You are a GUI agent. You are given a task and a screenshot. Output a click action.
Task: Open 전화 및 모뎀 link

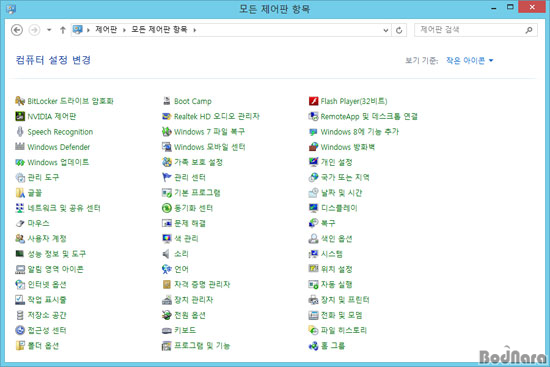[341, 315]
